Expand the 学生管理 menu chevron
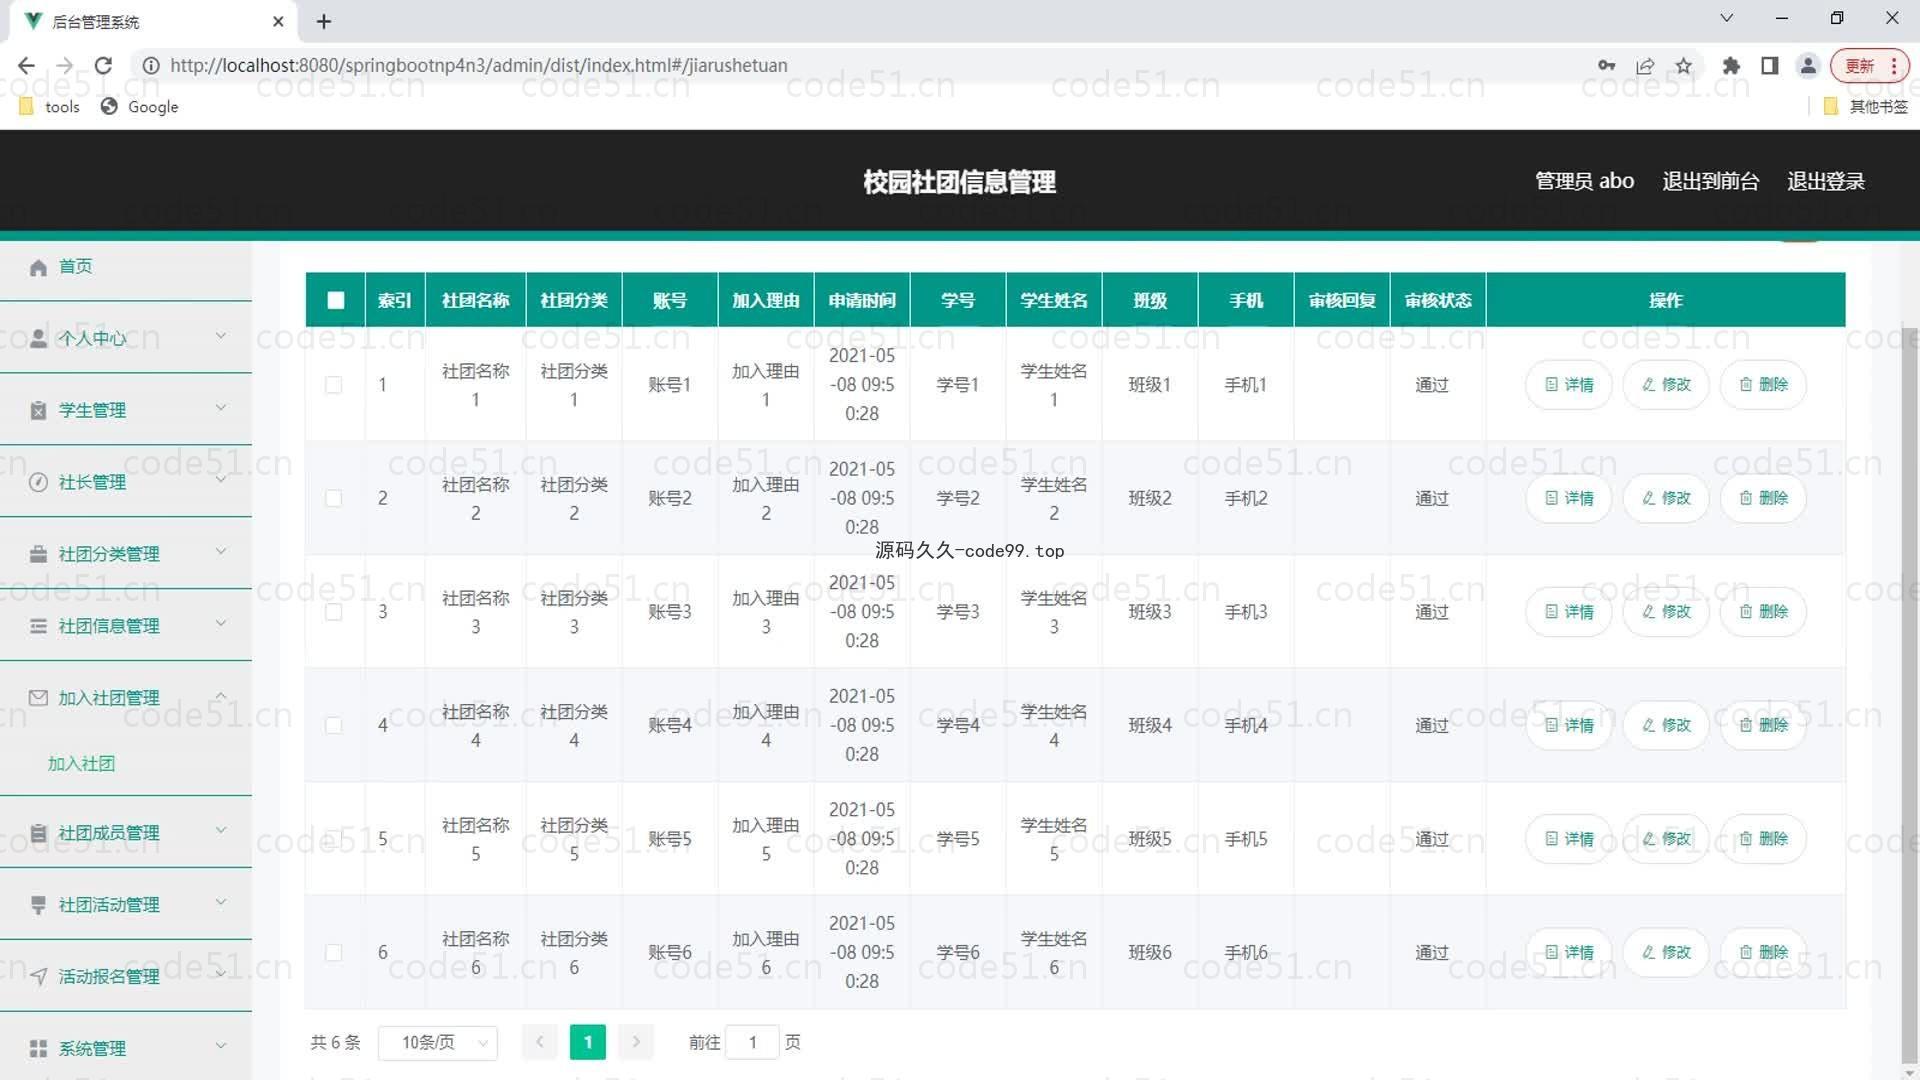Screen dimensions: 1920x1080 coord(221,408)
